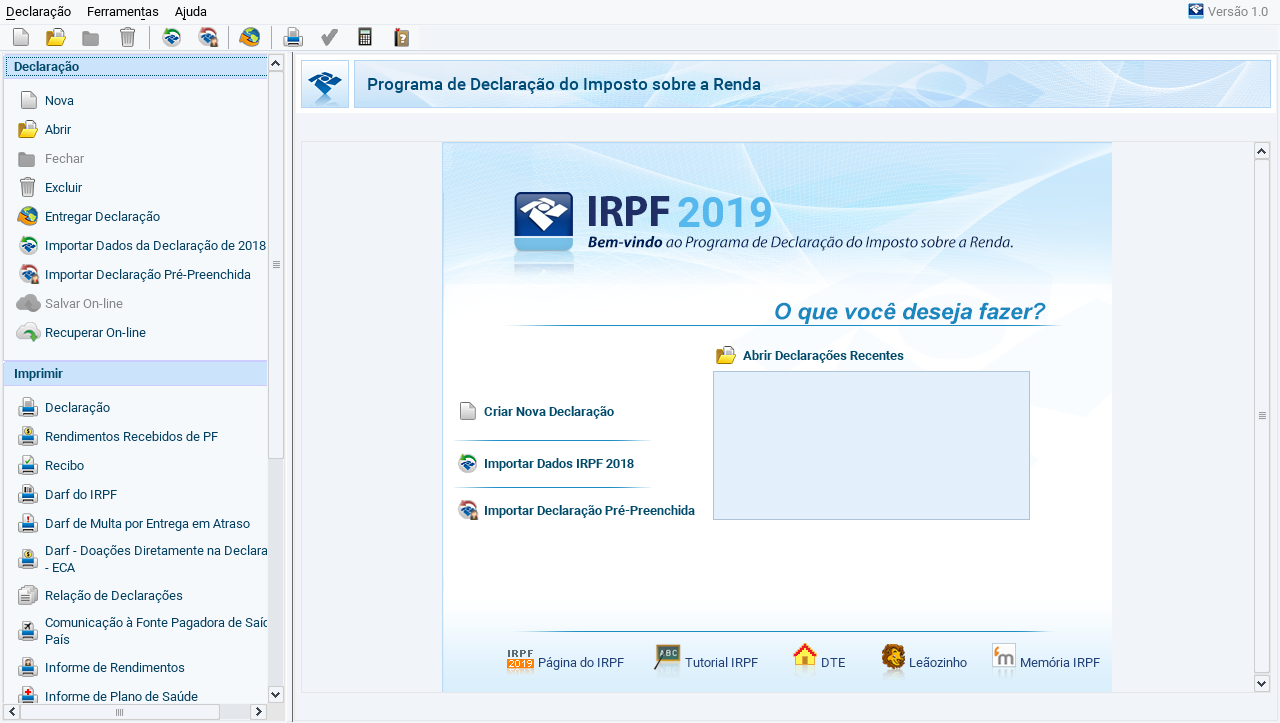Choose Recuperar On-line in the side panel
Screen dimensions: 1280x723
pyautogui.click(x=95, y=333)
